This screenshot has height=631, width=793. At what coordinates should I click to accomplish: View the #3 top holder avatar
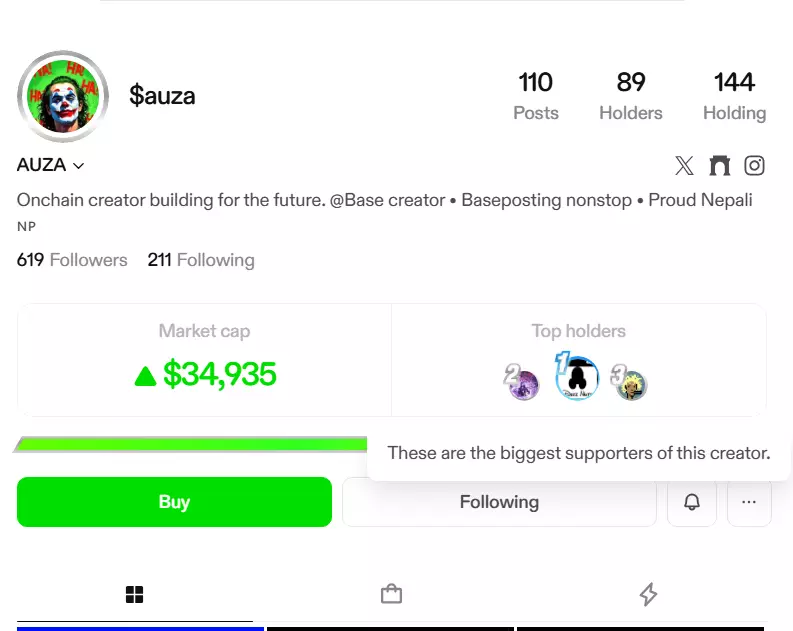(x=630, y=384)
